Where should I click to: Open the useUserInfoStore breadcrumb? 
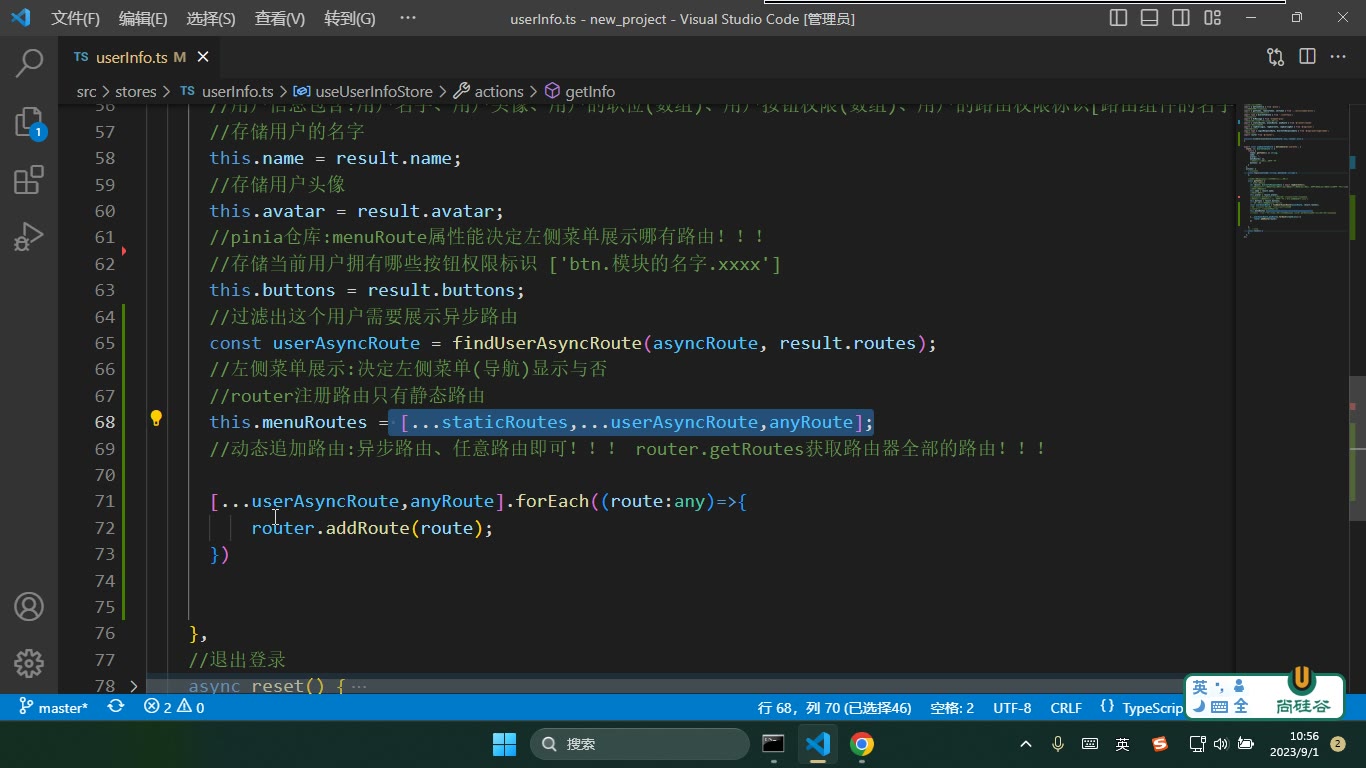(x=363, y=91)
